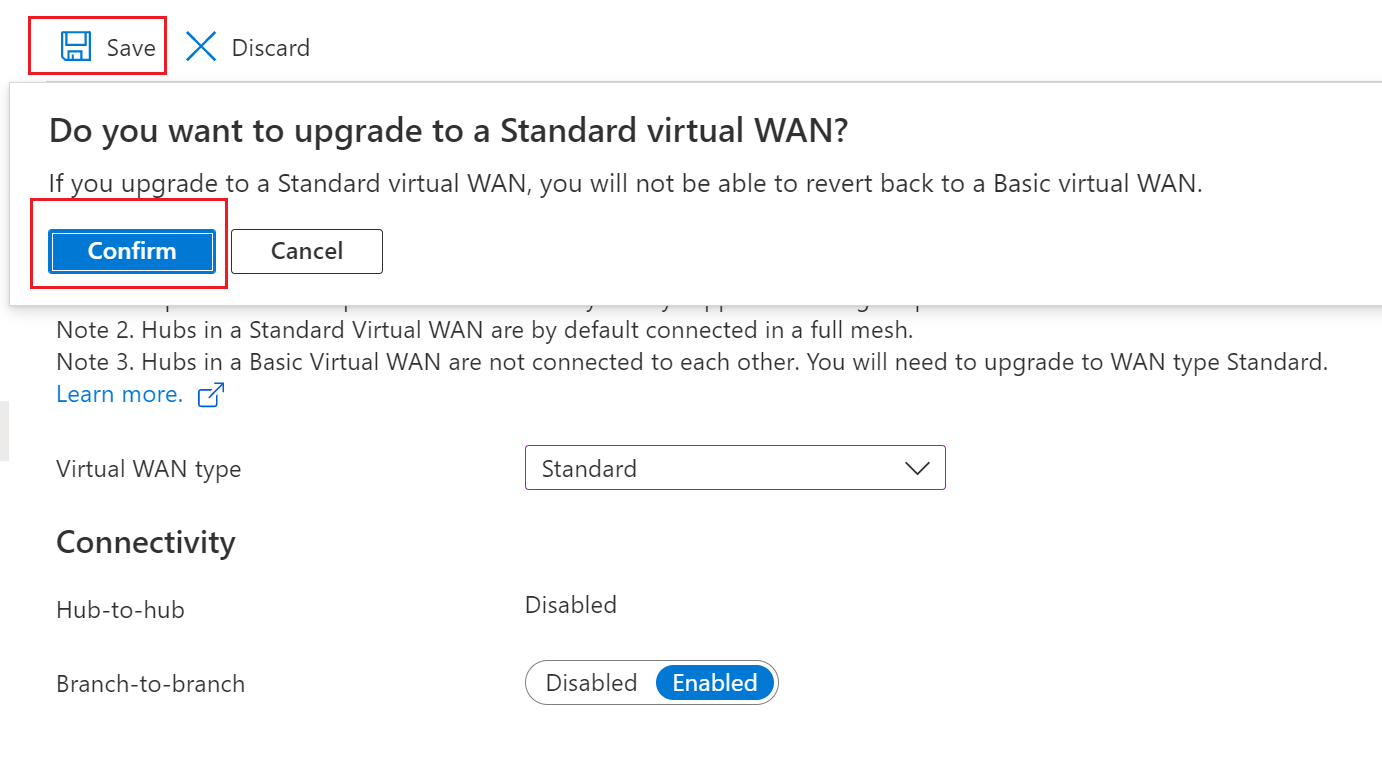1382x766 pixels.
Task: Click the Discard text in the toolbar
Action: [270, 48]
